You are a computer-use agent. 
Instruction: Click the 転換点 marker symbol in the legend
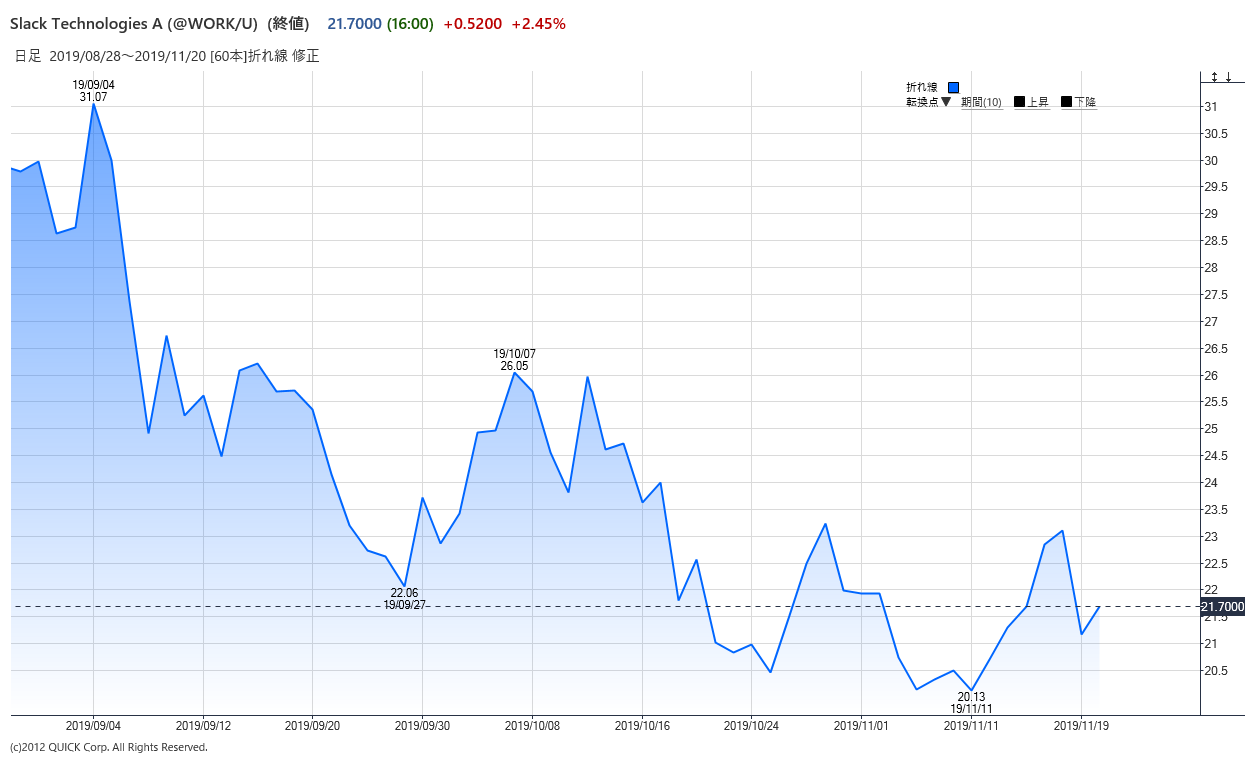944,101
